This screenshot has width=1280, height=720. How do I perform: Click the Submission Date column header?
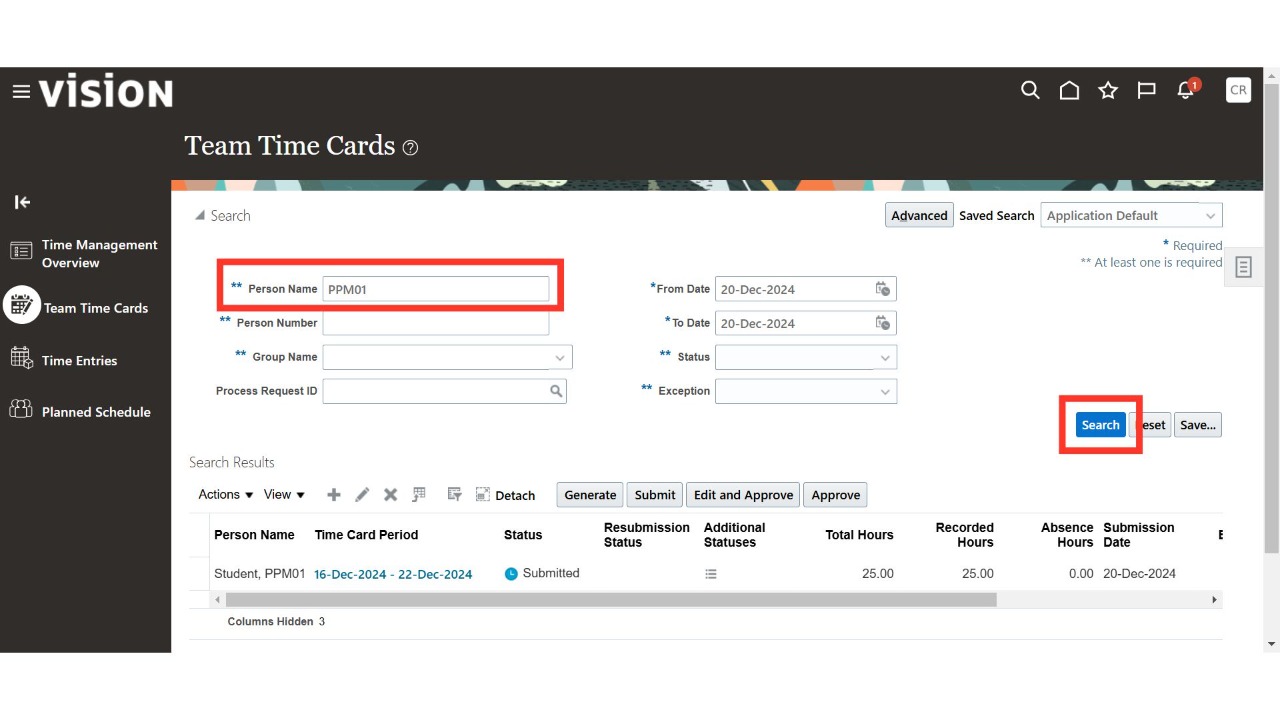(1139, 535)
